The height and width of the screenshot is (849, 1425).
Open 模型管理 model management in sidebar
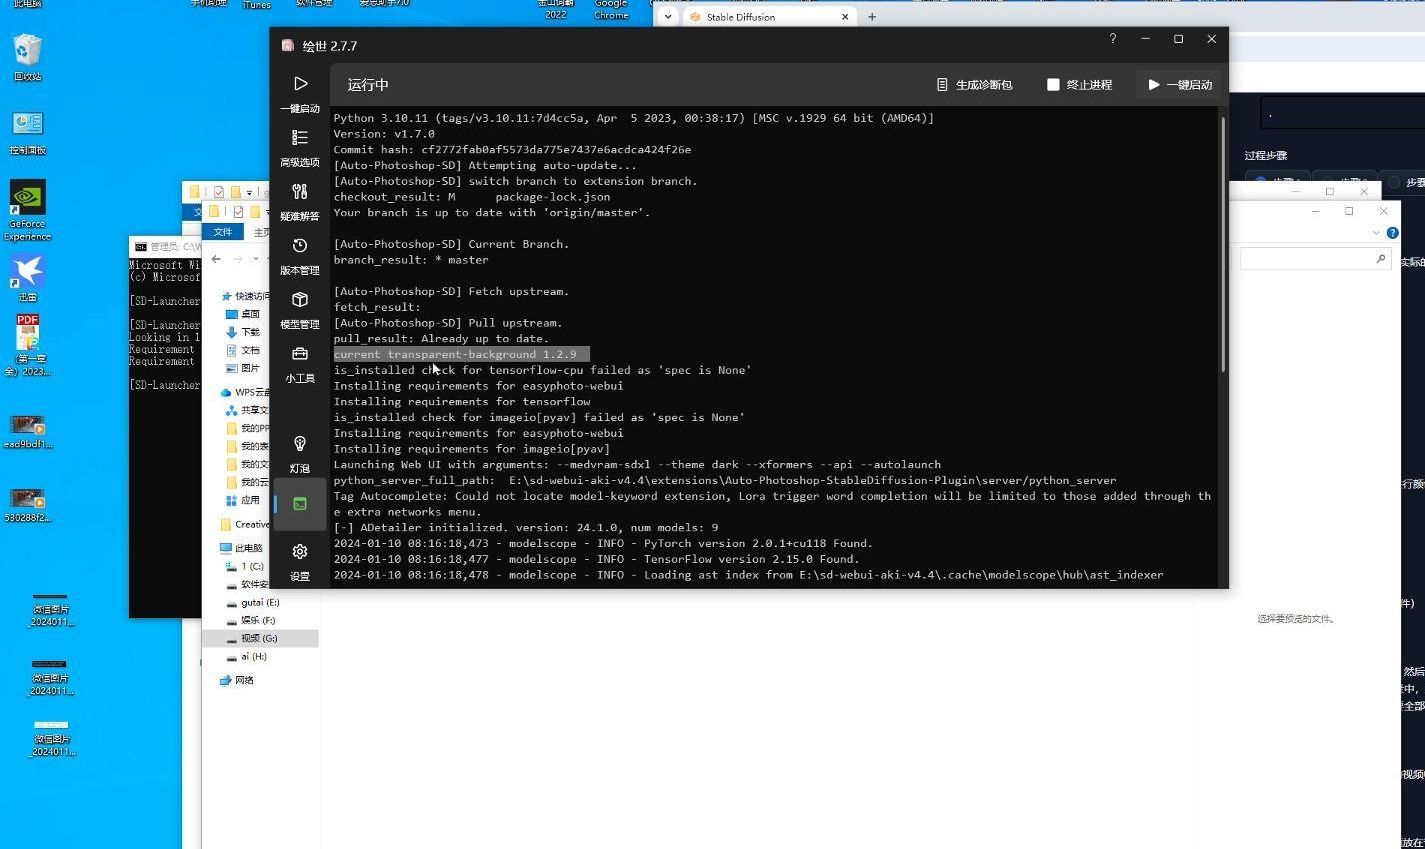tap(300, 309)
